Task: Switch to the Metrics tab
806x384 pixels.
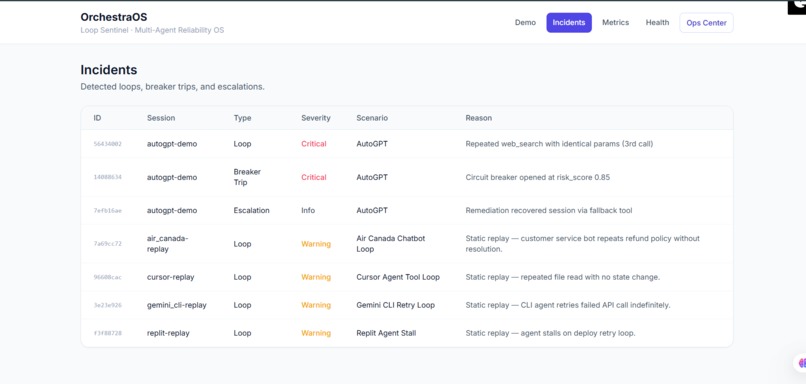Action: pyautogui.click(x=615, y=23)
